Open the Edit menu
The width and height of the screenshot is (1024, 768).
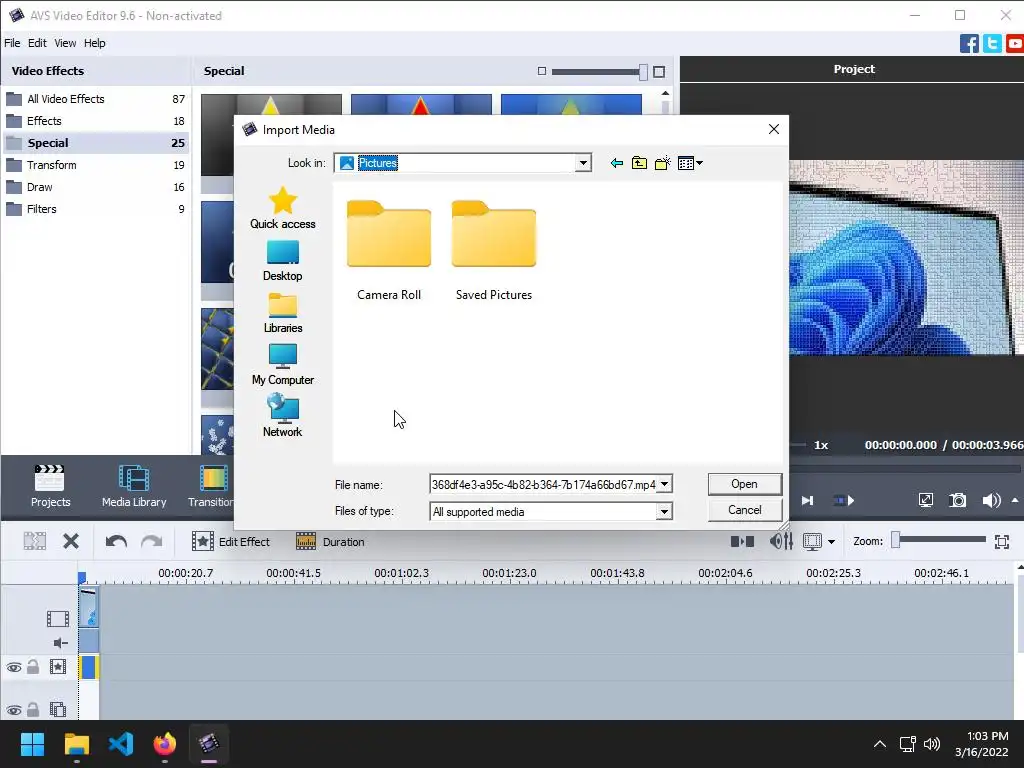click(x=37, y=43)
